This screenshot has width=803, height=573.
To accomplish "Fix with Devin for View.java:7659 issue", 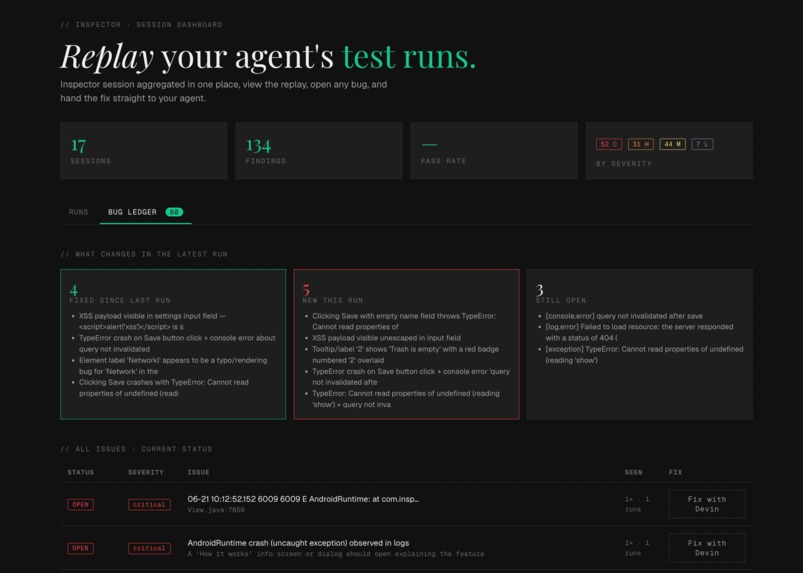I will (707, 504).
